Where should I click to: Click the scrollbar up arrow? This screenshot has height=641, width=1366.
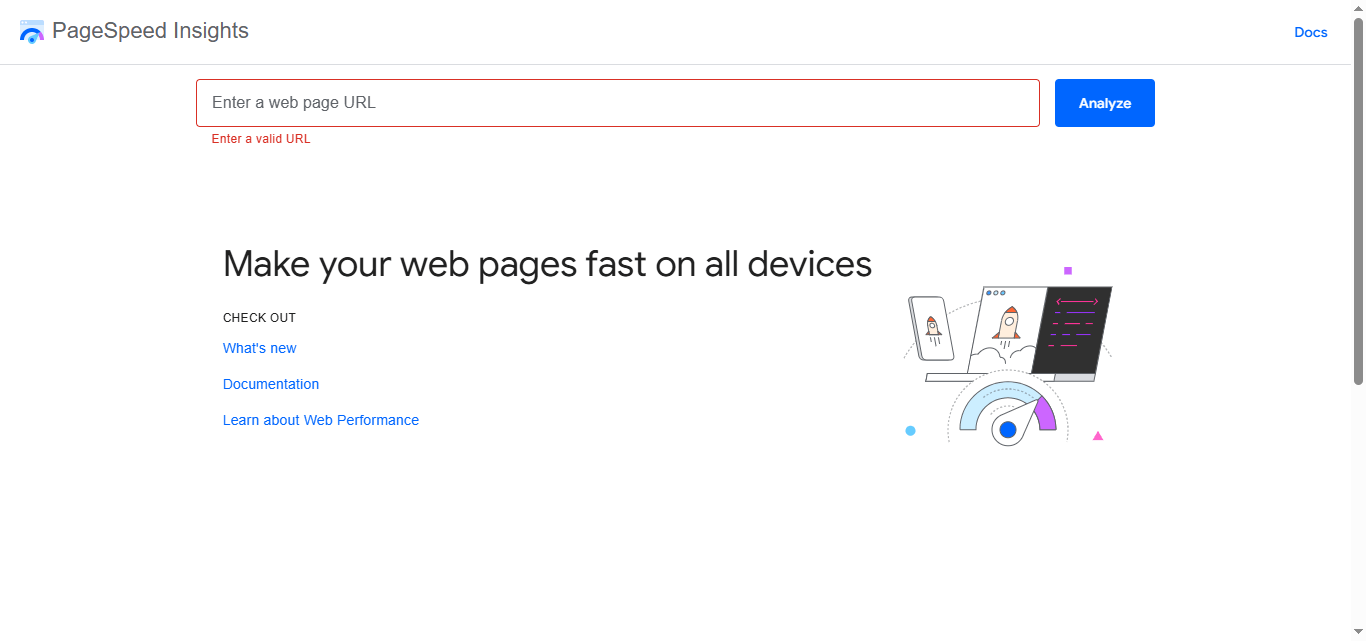pyautogui.click(x=1358, y=7)
